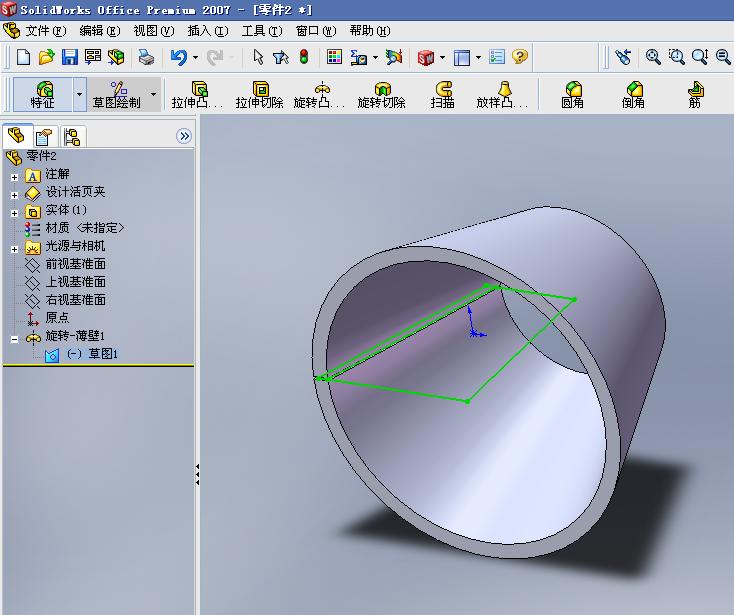Select 右视基准面 plane in the tree
The height and width of the screenshot is (615, 734).
(66, 300)
